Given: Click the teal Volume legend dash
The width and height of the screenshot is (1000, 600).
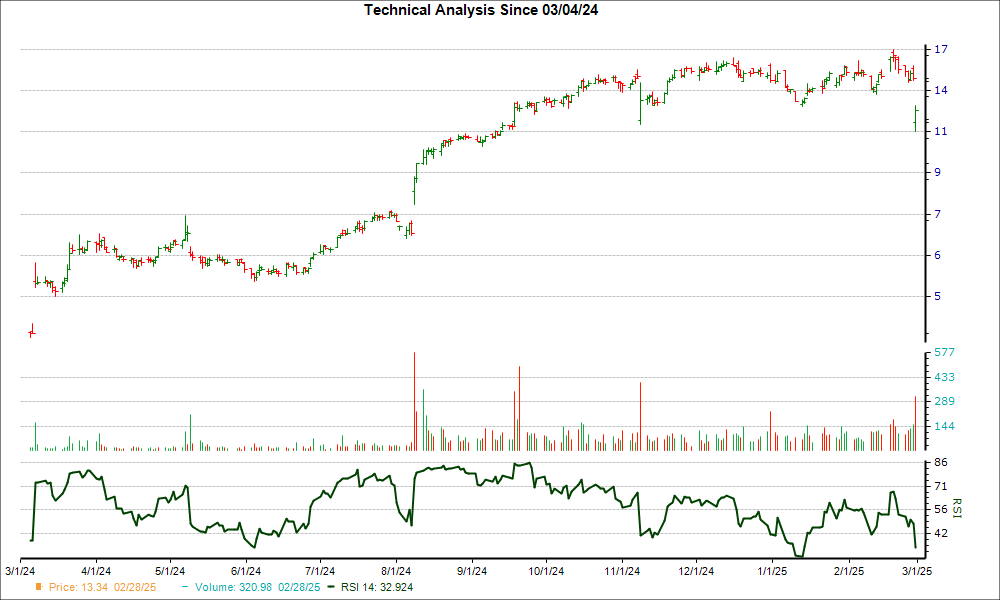Looking at the screenshot, I should tap(185, 587).
